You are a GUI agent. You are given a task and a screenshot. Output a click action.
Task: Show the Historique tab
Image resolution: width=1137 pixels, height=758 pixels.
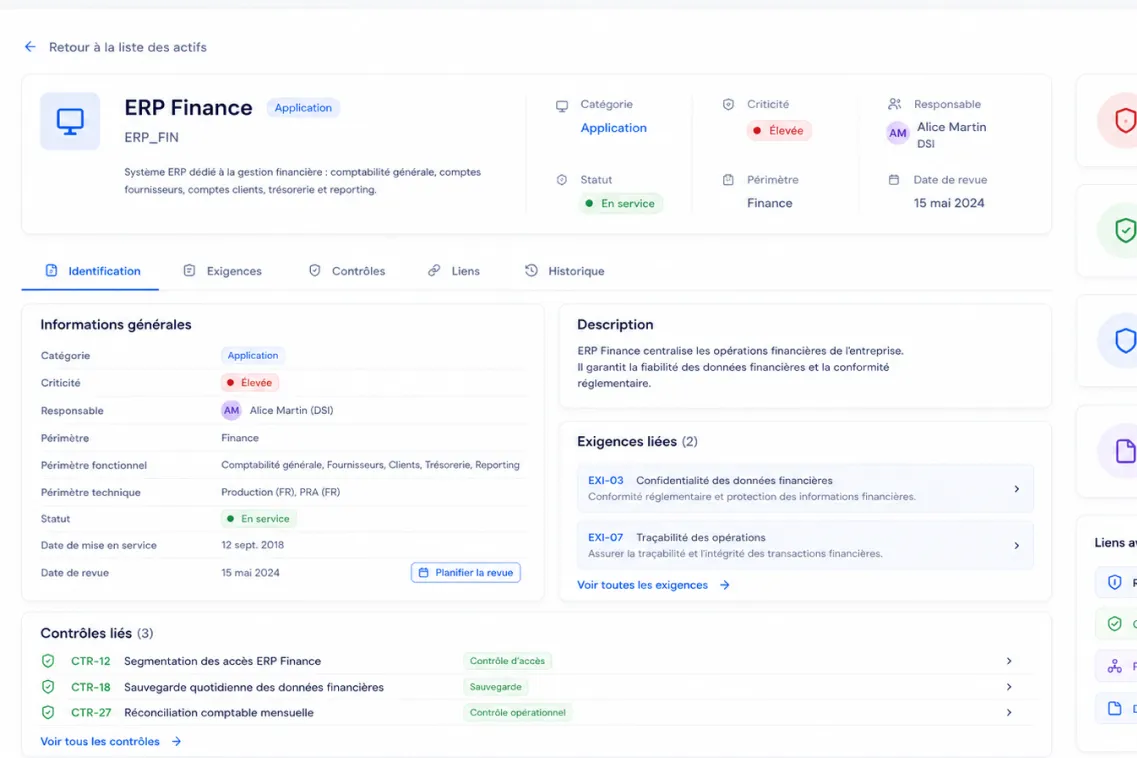[x=564, y=271]
